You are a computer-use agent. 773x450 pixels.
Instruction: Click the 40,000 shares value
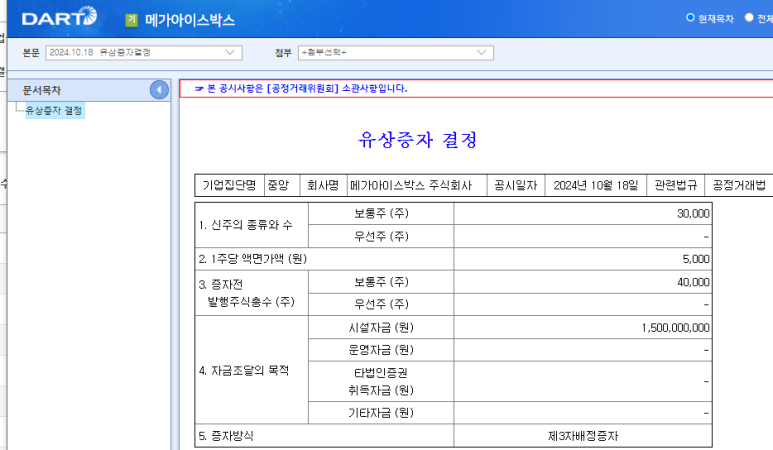click(x=693, y=282)
